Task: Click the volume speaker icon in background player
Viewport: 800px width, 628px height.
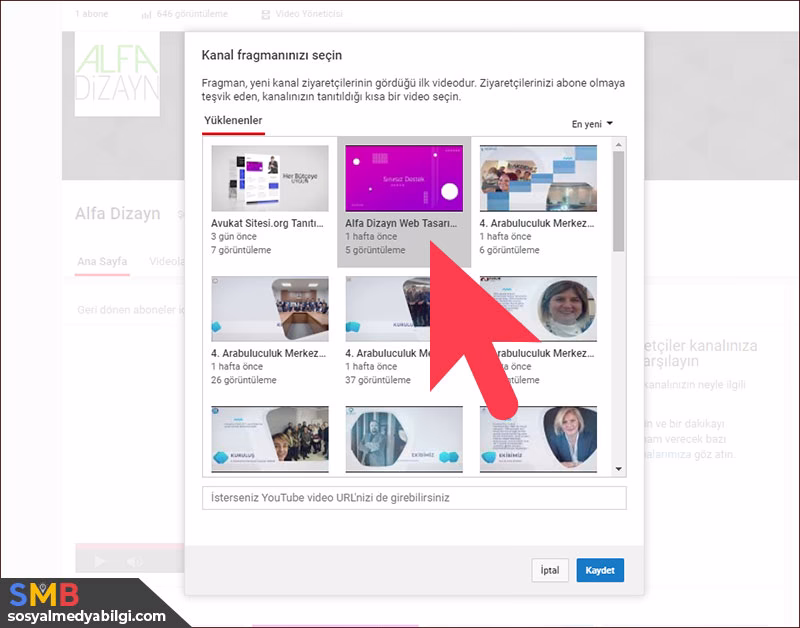Action: tap(134, 561)
